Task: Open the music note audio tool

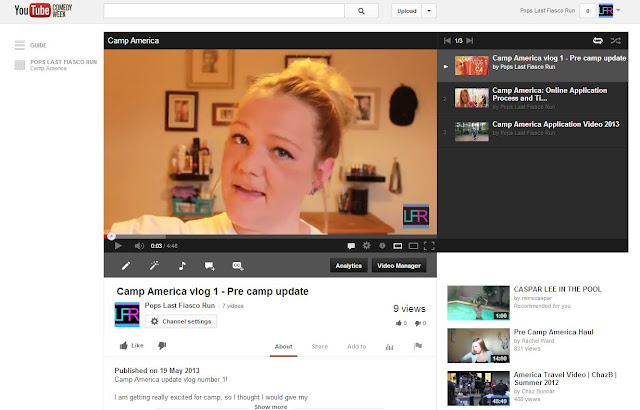Action: (x=182, y=266)
